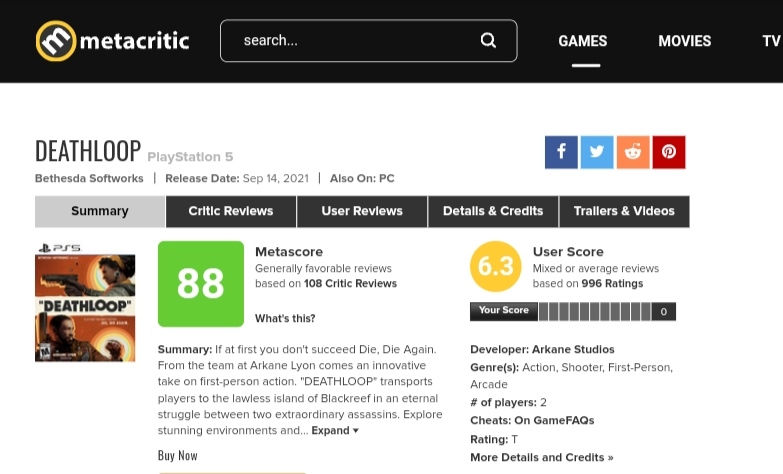
Task: Expand the game summary text
Action: coord(335,431)
